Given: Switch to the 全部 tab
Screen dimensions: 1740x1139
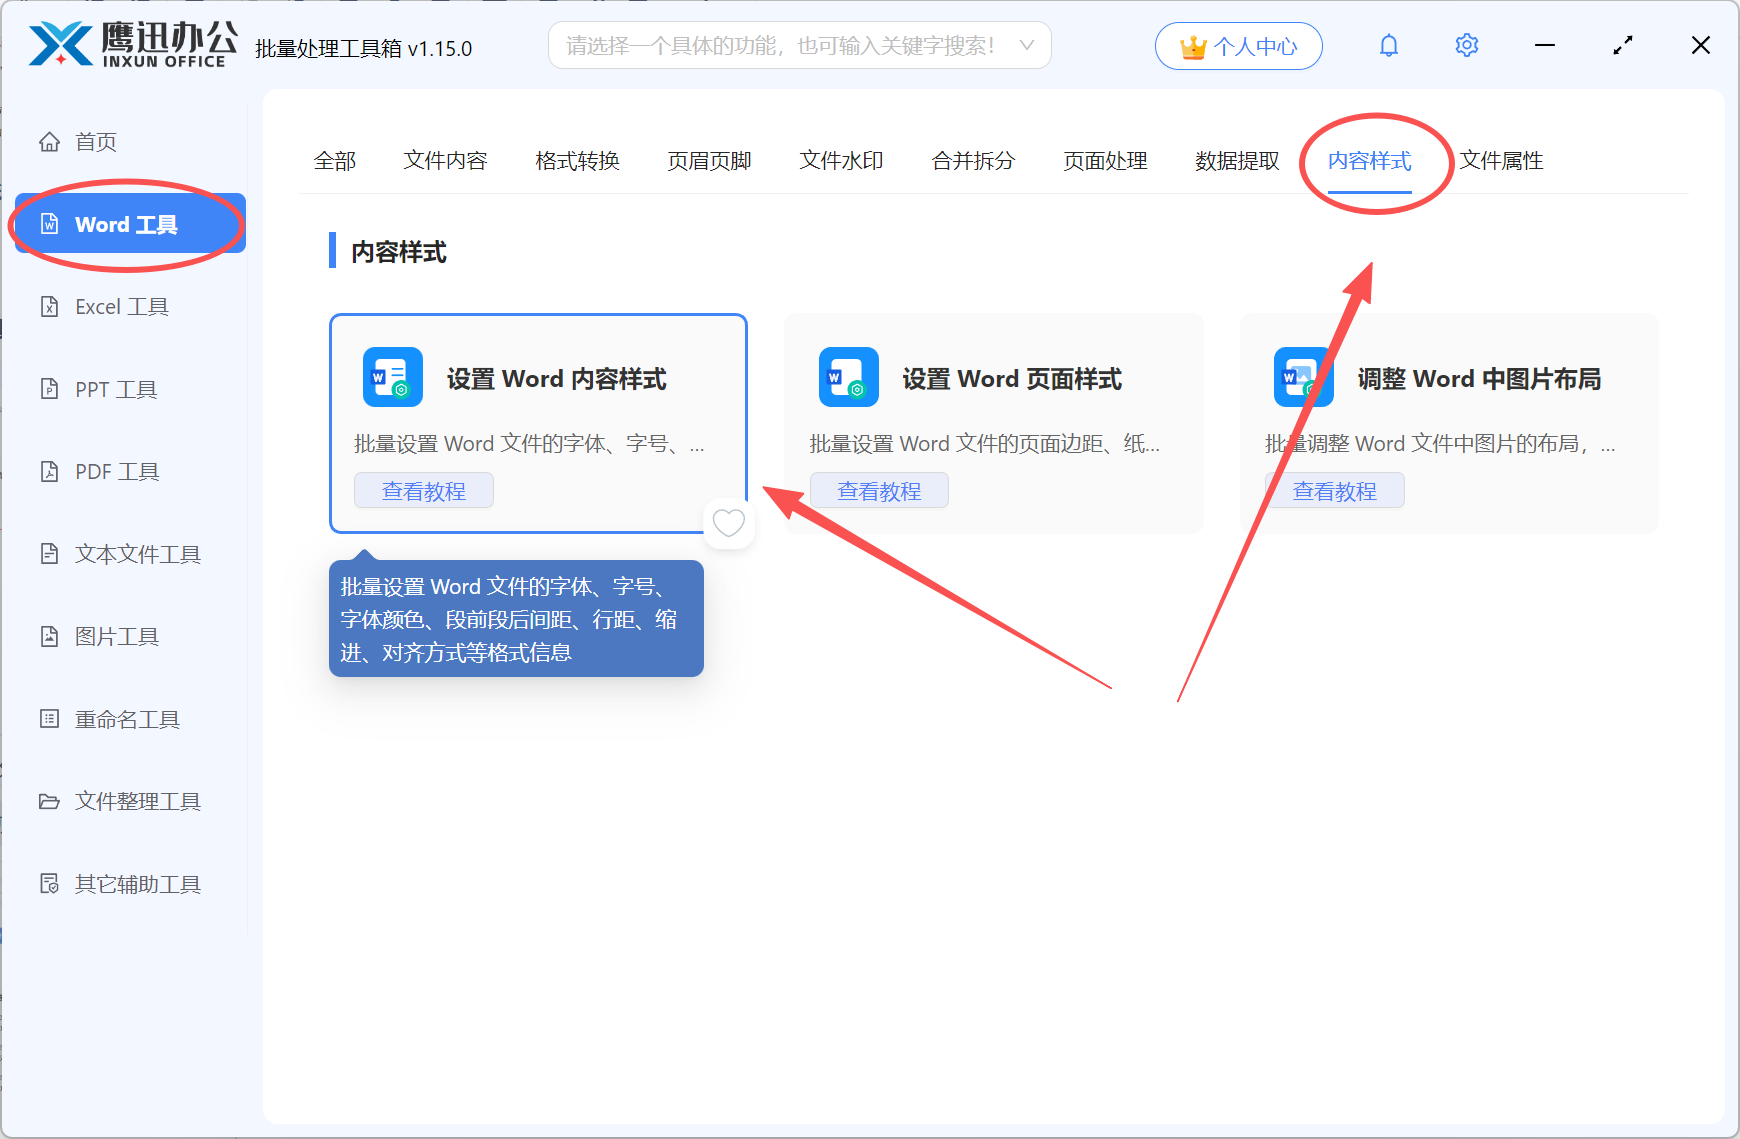Looking at the screenshot, I should [334, 161].
